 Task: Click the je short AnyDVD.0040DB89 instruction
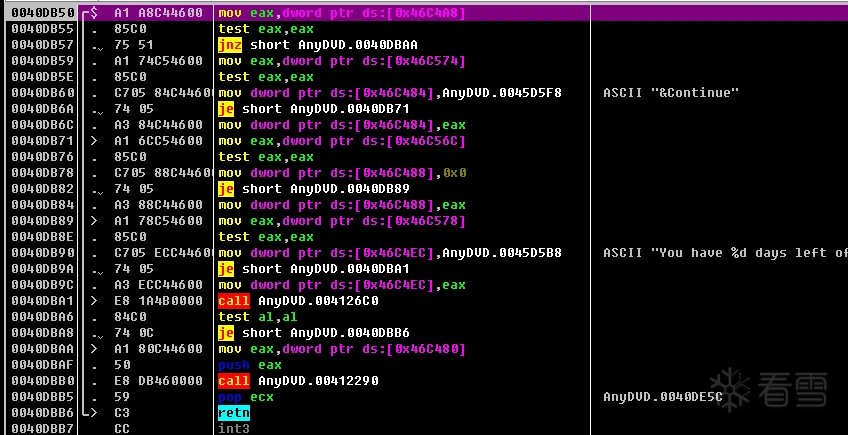[314, 189]
